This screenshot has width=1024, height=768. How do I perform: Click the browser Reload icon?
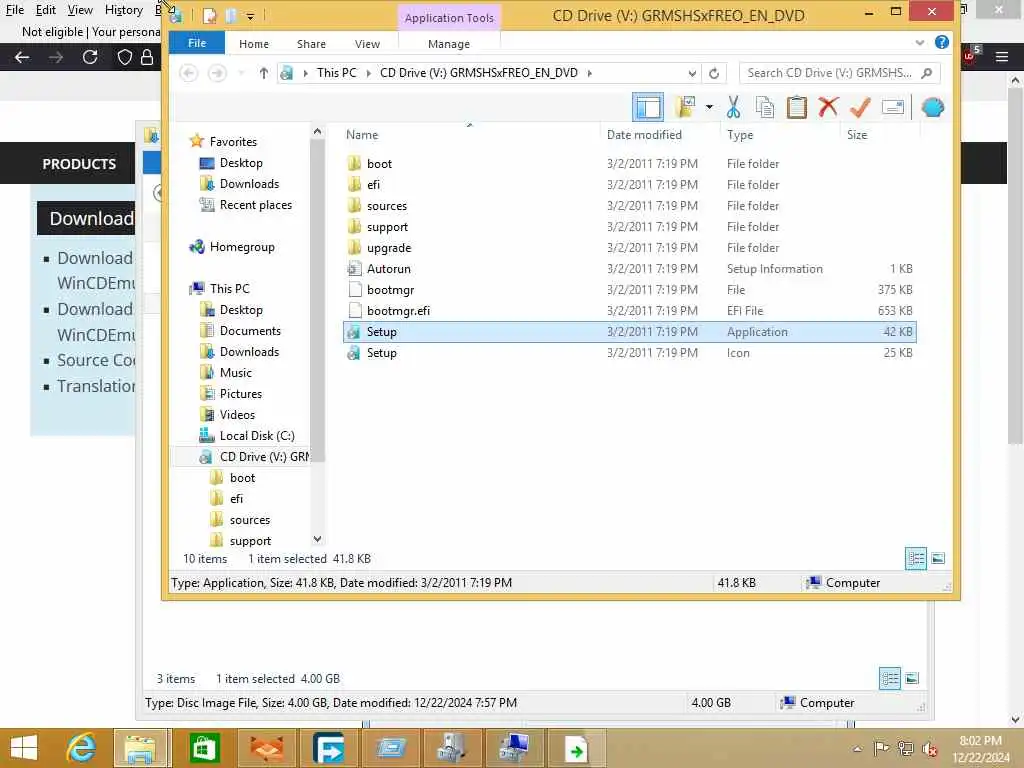tap(90, 57)
